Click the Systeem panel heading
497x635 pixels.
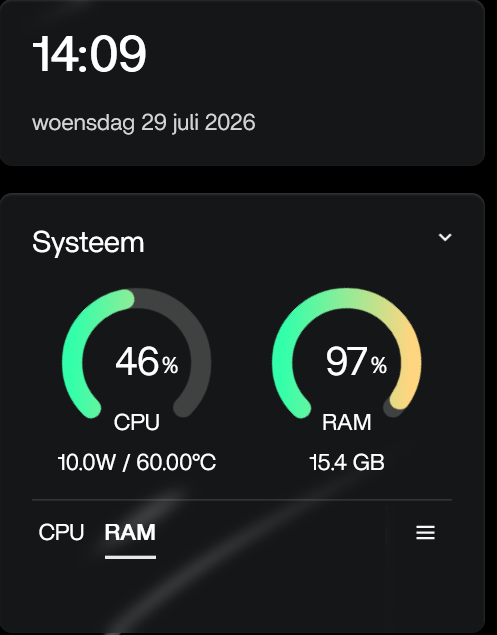click(88, 243)
